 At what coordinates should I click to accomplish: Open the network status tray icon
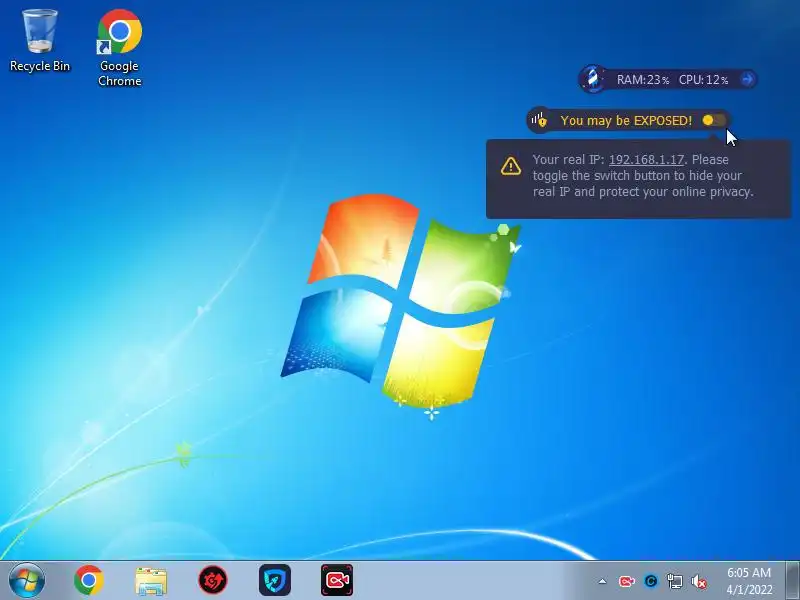[x=674, y=581]
